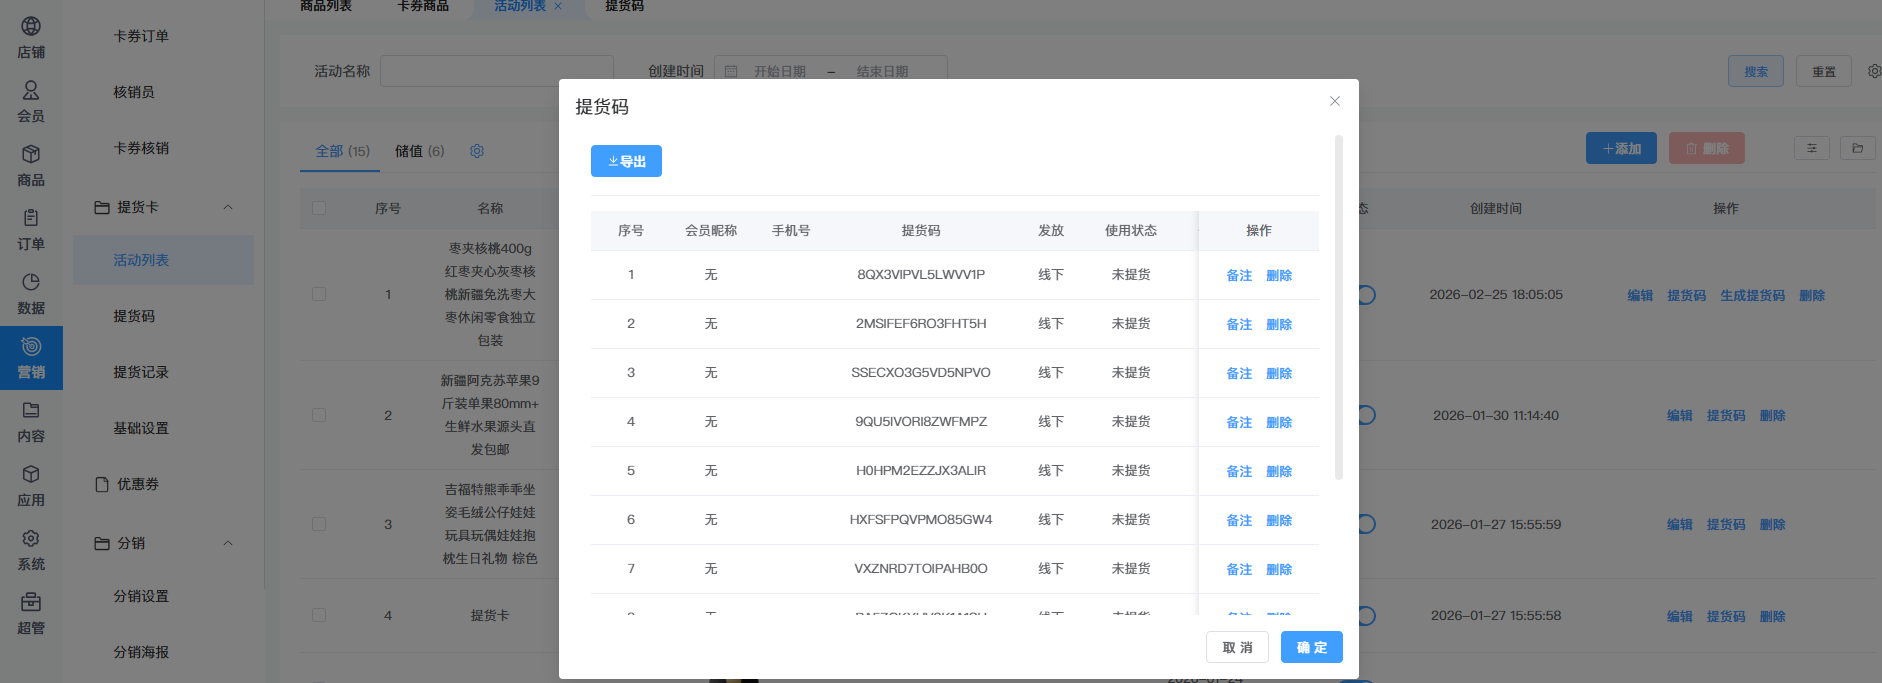Viewport: 1882px width, 683px height.
Task: Toggle status switch for 2026-02-25 row
Action: 1366,295
